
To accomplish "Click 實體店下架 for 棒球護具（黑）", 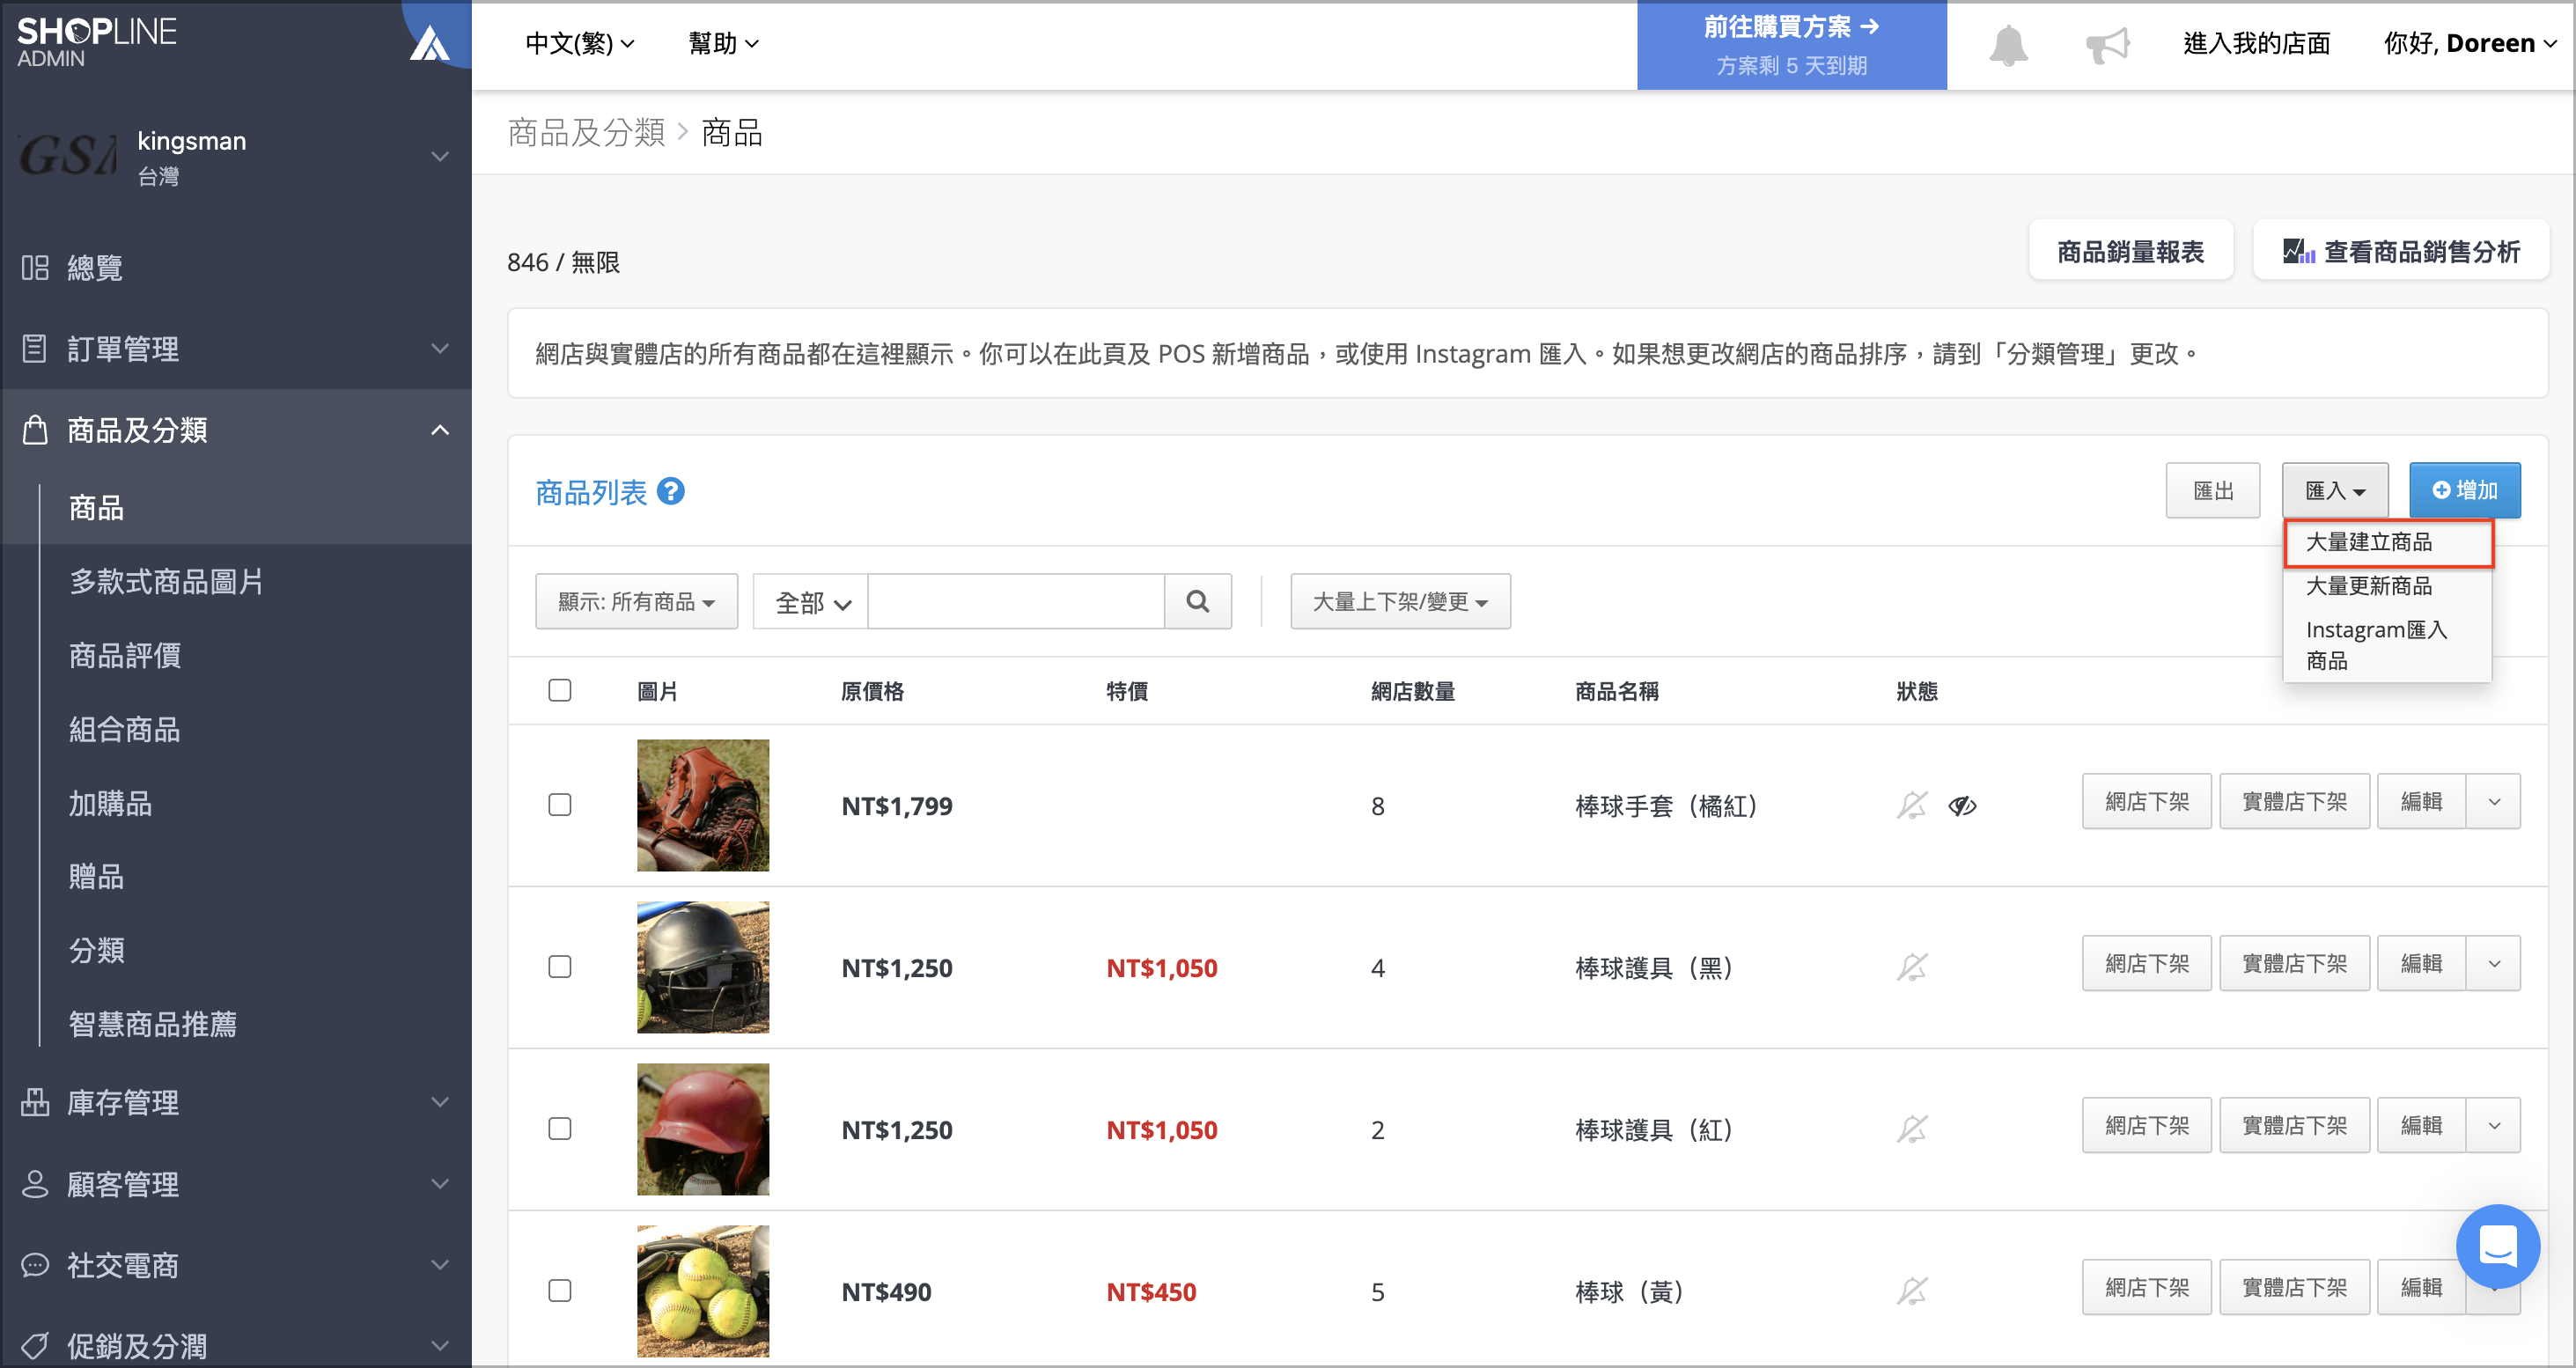I will click(2294, 963).
